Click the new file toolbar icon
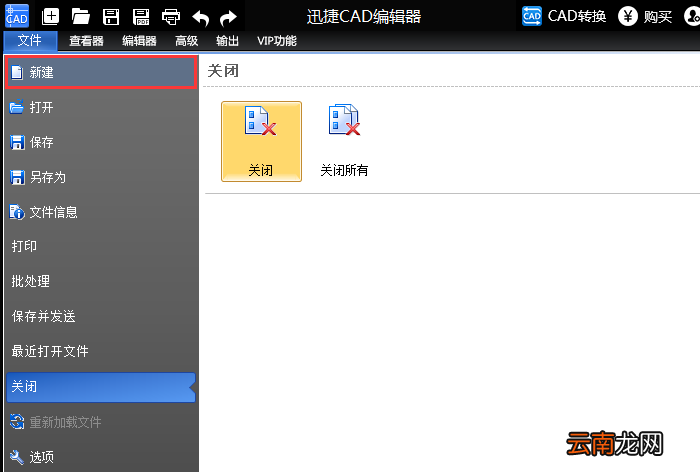The height and width of the screenshot is (472, 700). click(50, 17)
